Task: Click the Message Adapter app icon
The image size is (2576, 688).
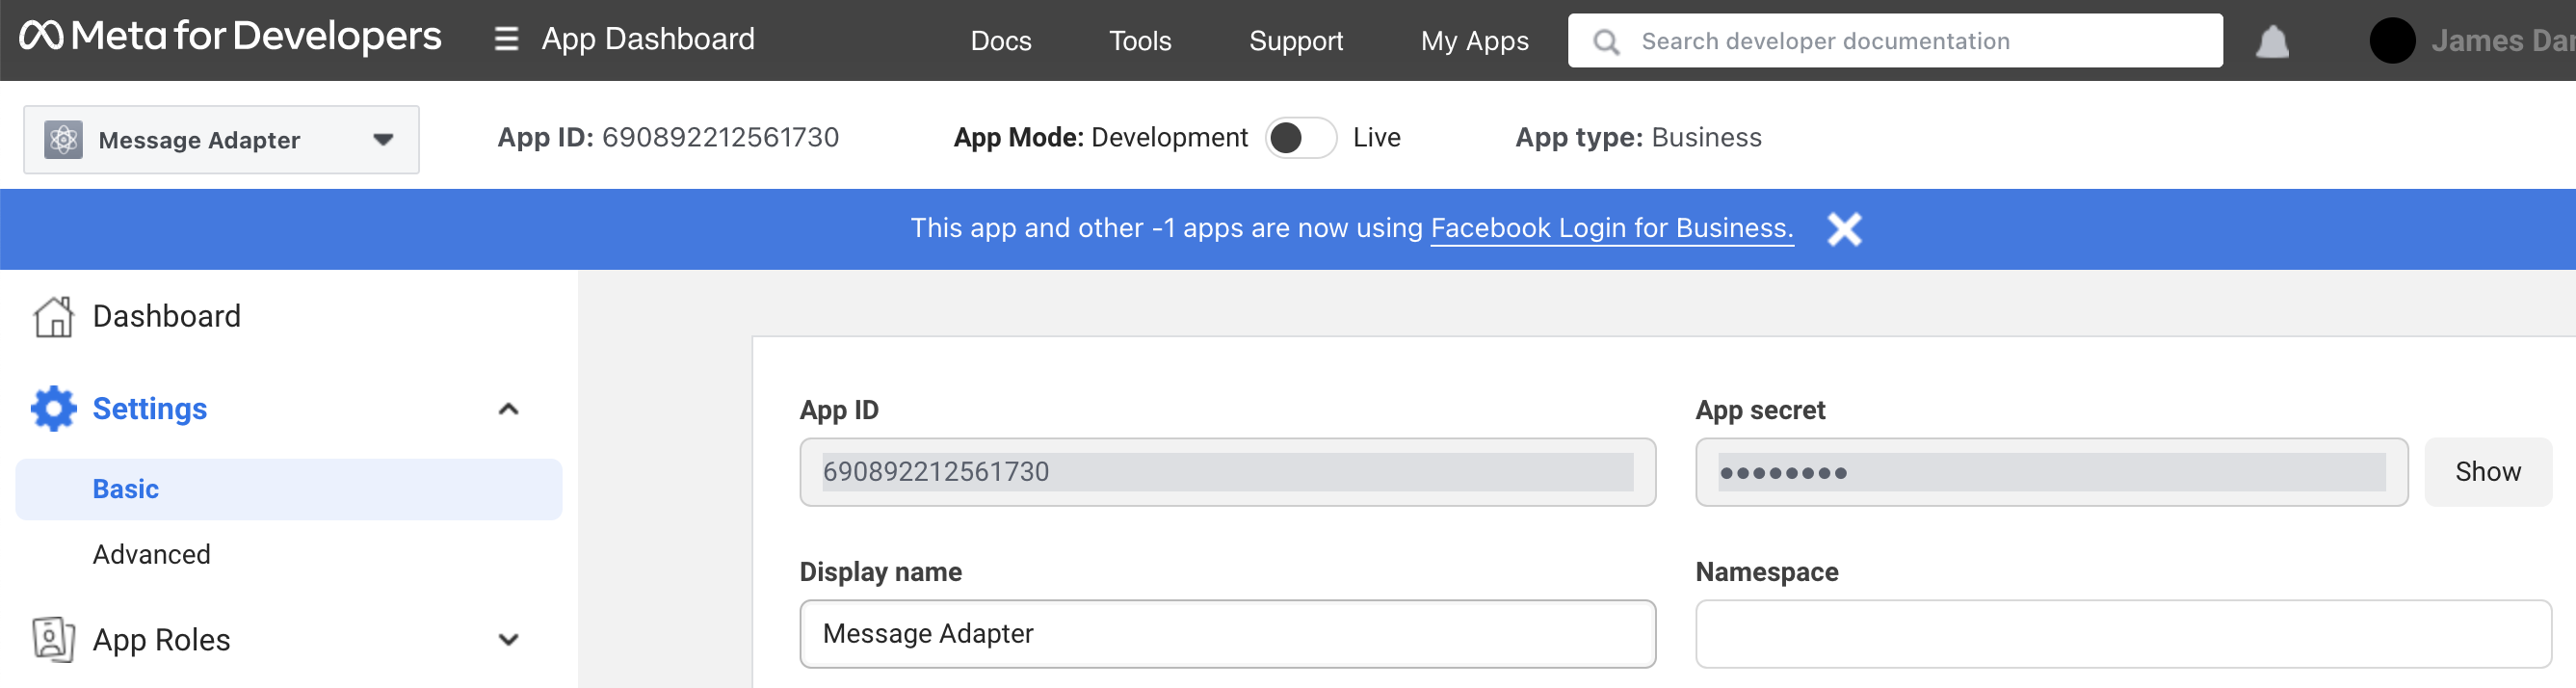Action: (64, 139)
